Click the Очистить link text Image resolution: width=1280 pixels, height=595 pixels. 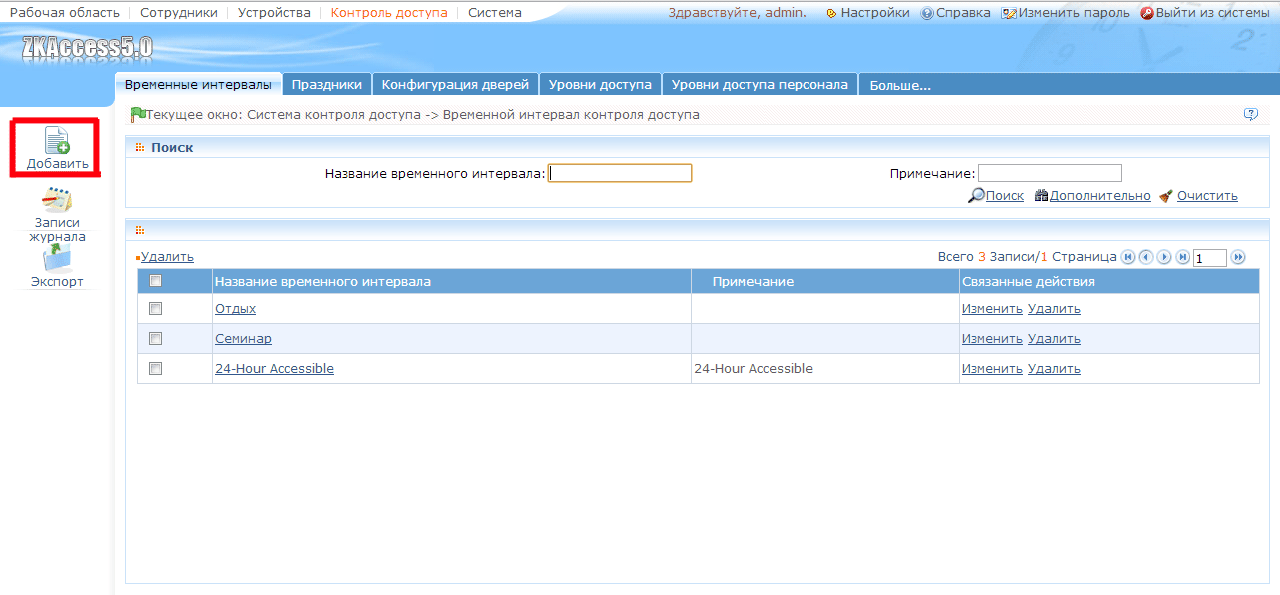tap(1207, 196)
